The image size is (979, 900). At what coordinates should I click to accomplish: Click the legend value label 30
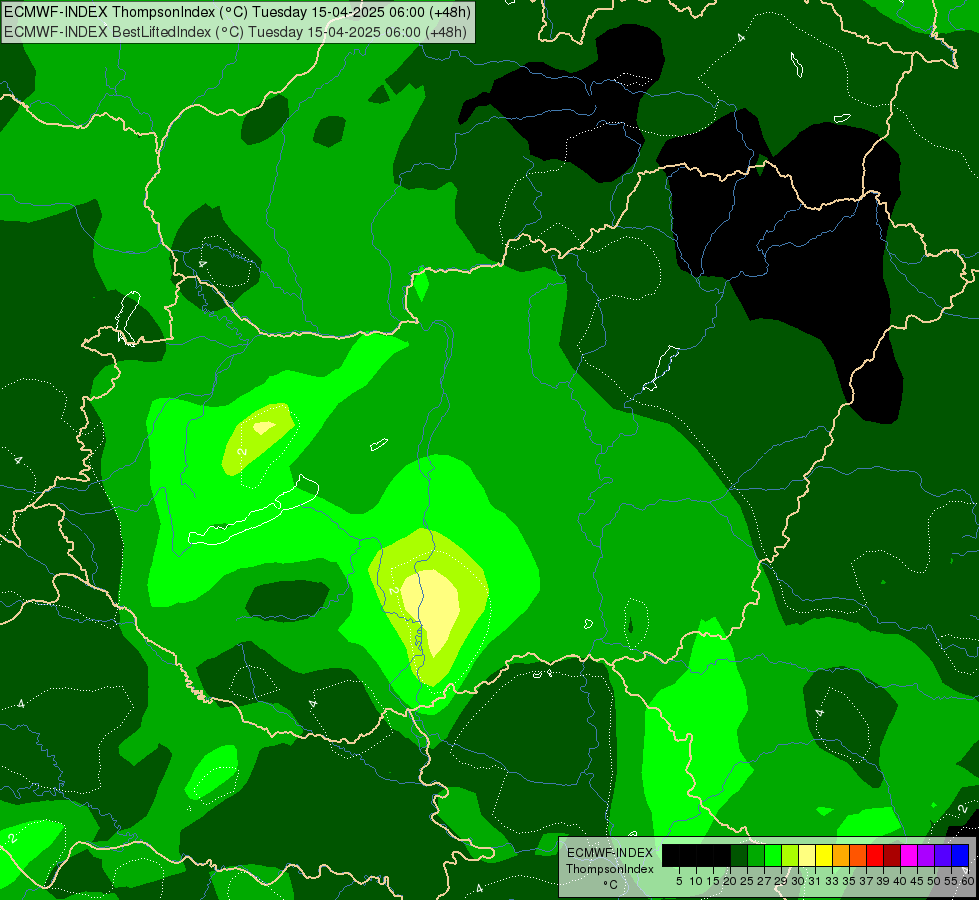(797, 881)
